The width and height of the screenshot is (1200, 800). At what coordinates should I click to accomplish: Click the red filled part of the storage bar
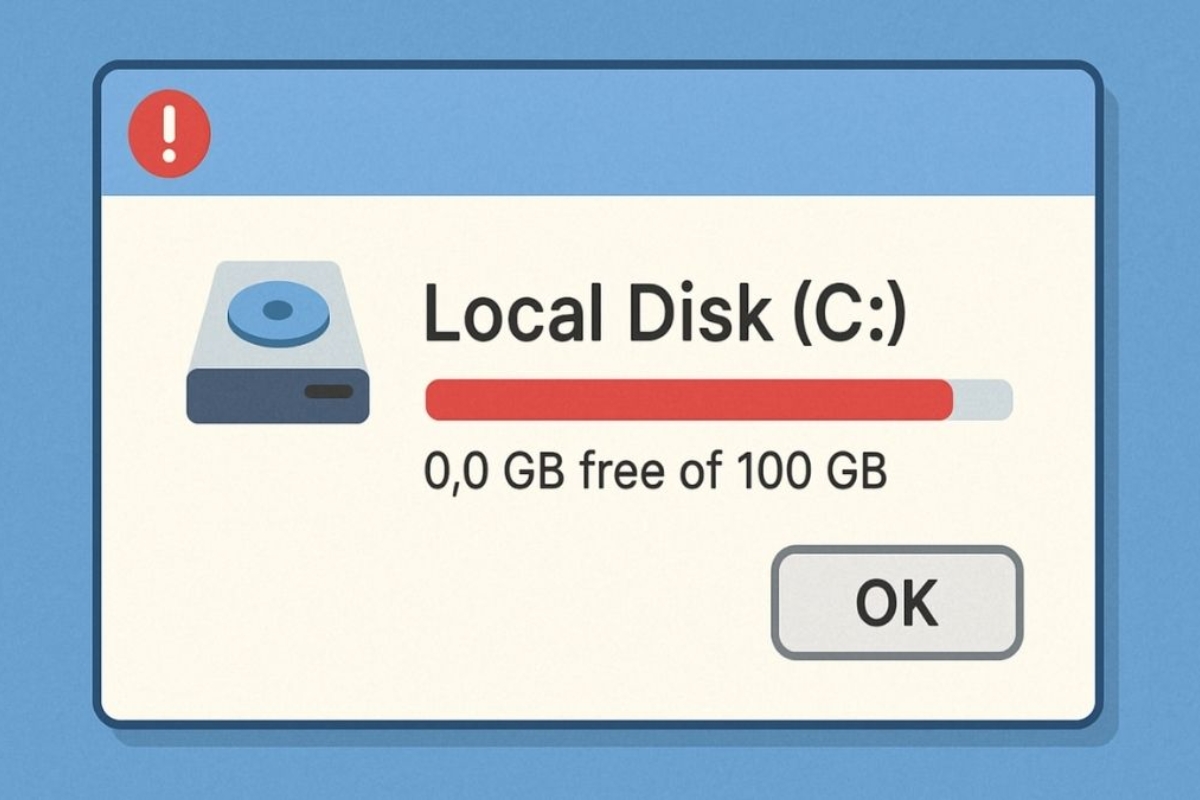click(689, 400)
